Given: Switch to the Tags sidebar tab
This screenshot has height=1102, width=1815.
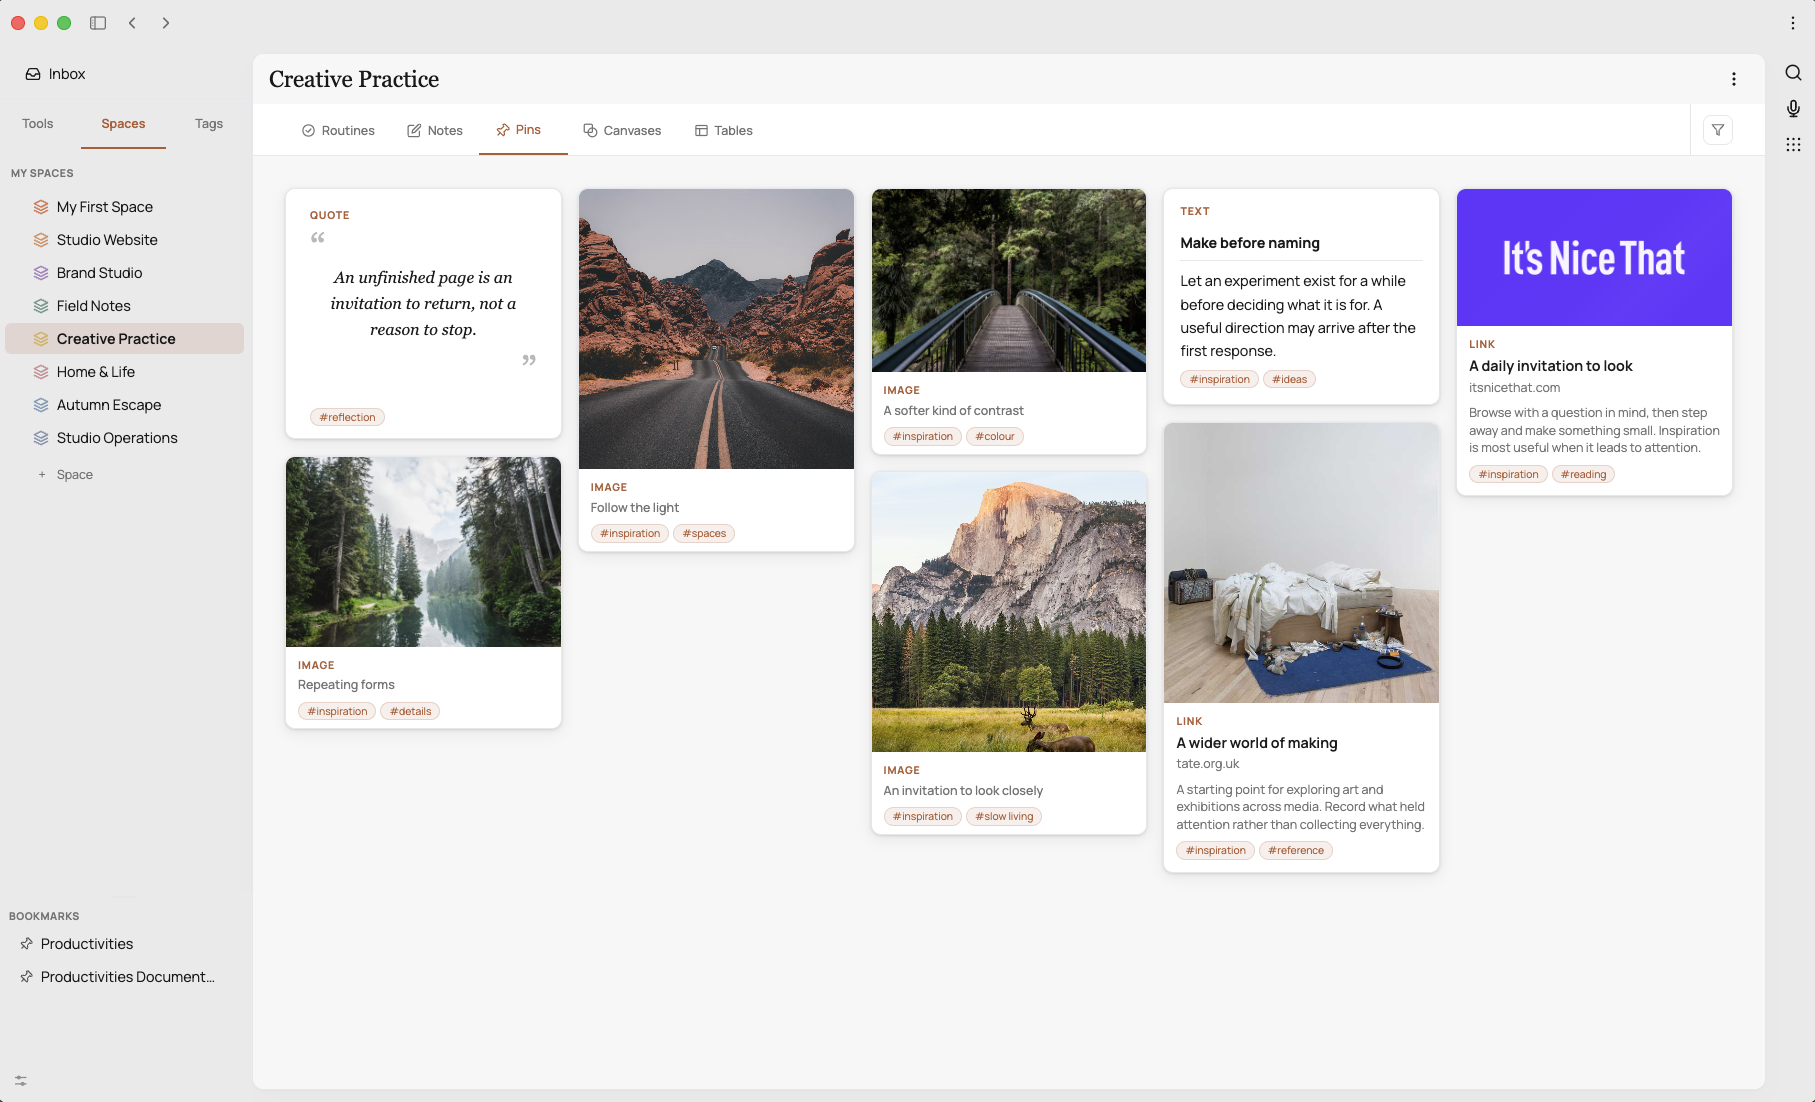Looking at the screenshot, I should tap(209, 124).
